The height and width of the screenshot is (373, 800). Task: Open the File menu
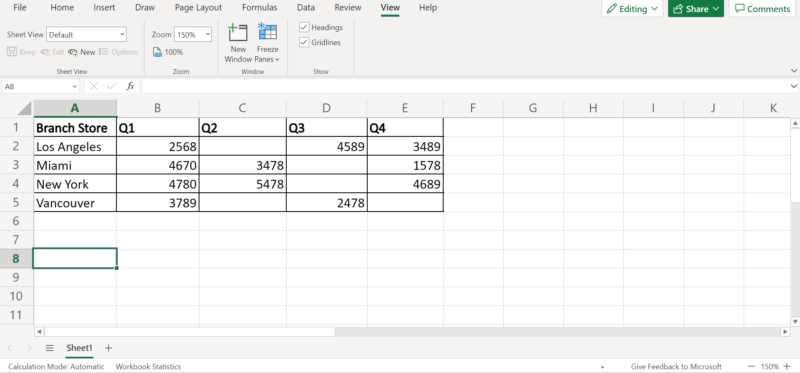click(x=20, y=8)
